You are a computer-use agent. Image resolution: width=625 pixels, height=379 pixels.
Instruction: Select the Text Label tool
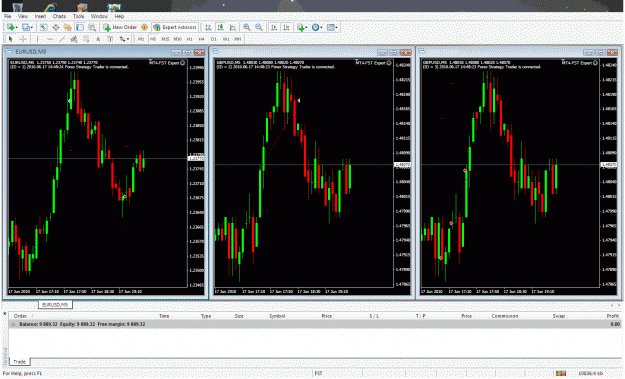110,39
